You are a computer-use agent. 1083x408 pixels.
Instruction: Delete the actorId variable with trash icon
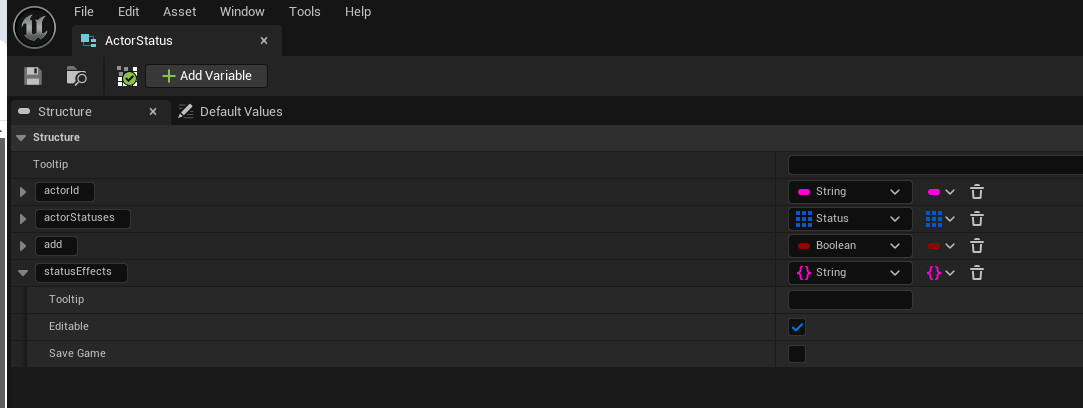tap(977, 192)
